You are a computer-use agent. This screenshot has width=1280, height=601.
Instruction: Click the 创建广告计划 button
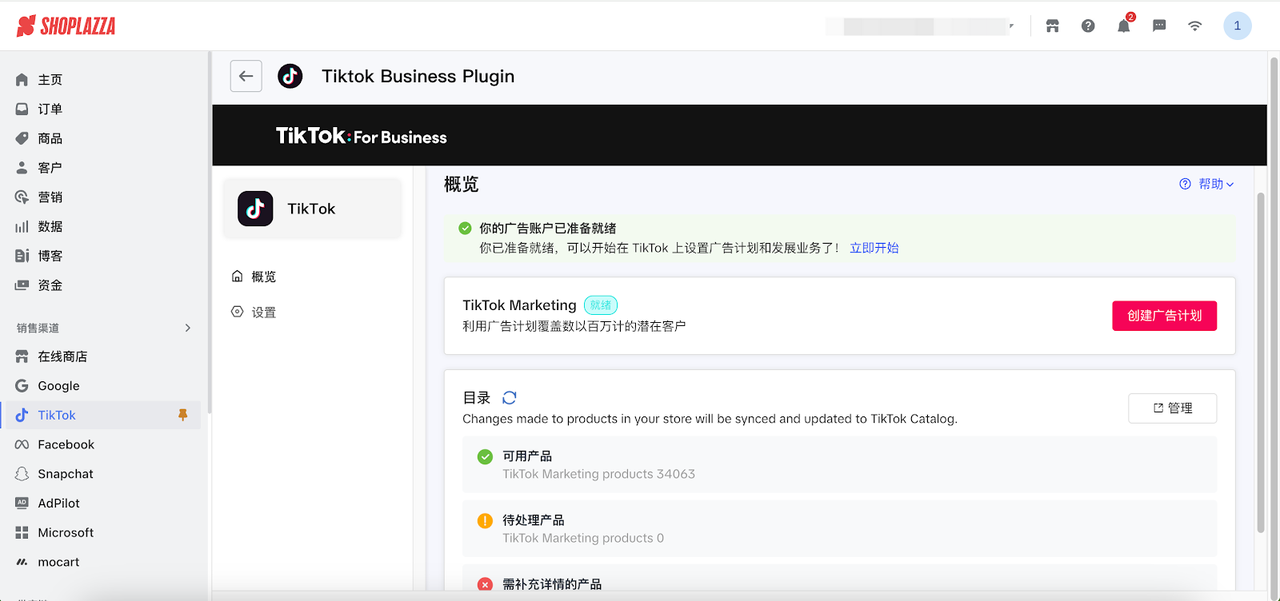[x=1164, y=315]
